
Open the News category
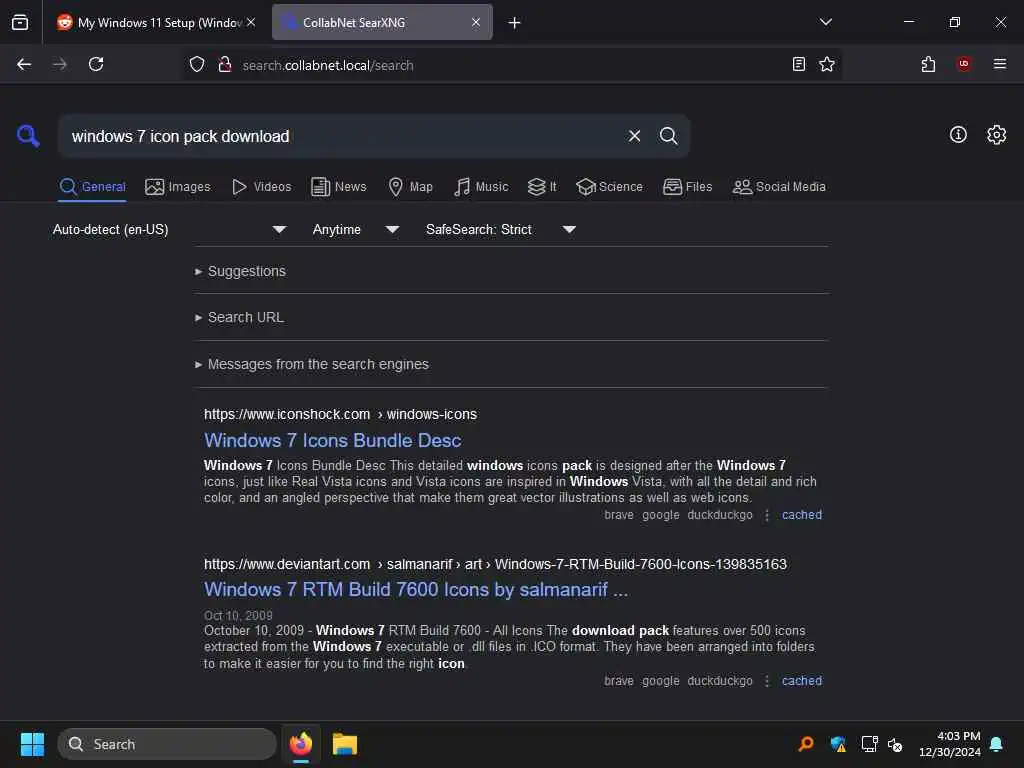pos(339,187)
